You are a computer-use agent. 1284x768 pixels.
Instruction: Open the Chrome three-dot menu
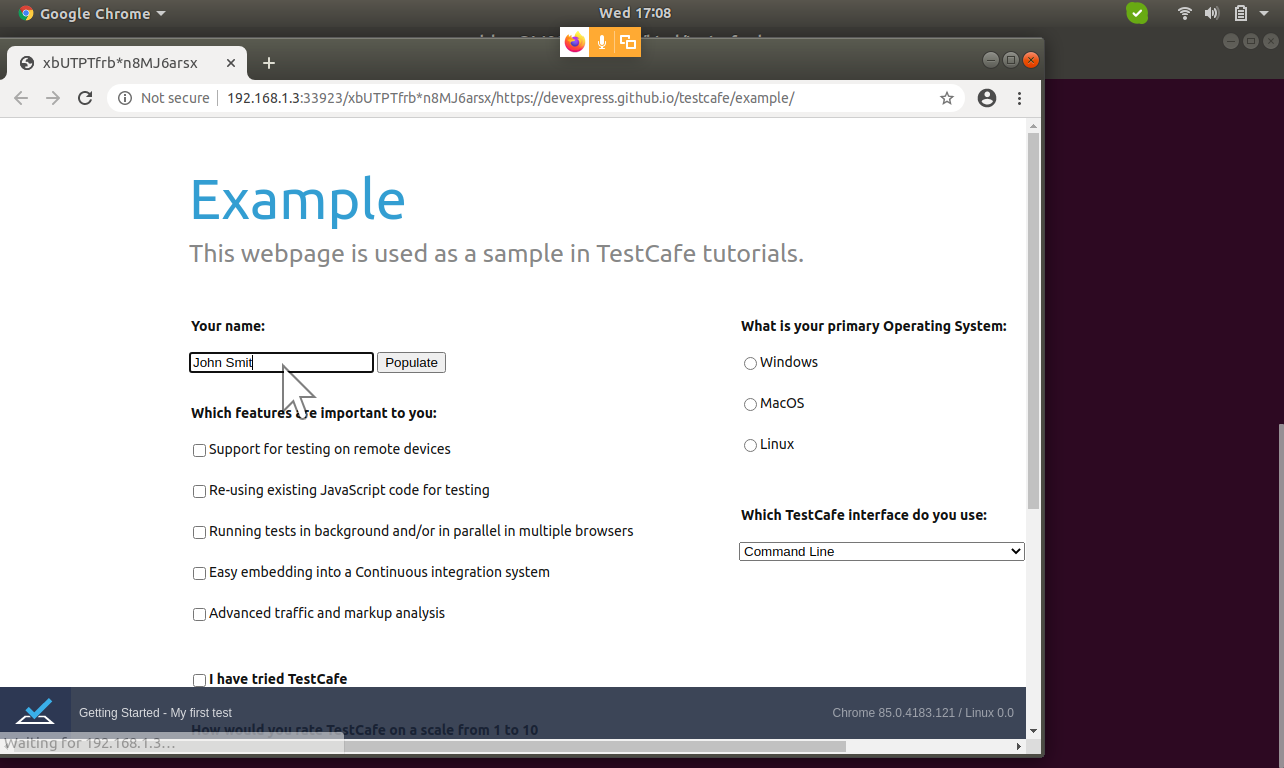point(1019,98)
